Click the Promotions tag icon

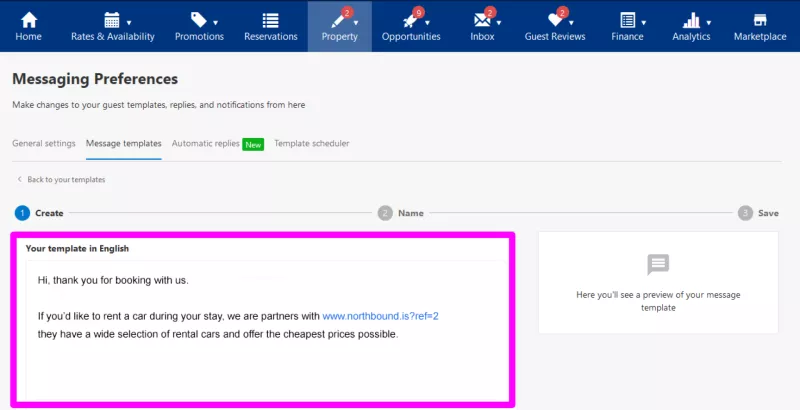click(x=198, y=20)
